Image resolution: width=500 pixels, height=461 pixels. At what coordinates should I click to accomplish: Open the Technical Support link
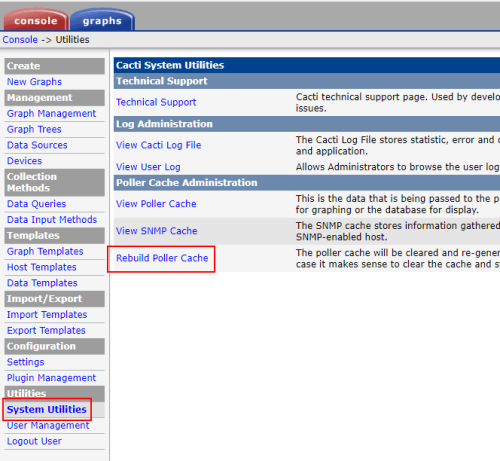(156, 102)
